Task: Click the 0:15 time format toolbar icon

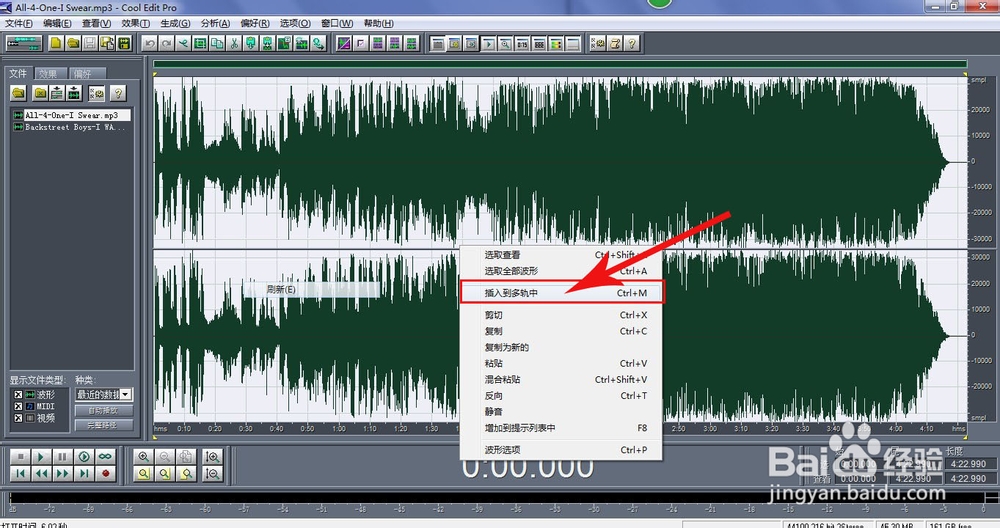Action: pos(522,44)
